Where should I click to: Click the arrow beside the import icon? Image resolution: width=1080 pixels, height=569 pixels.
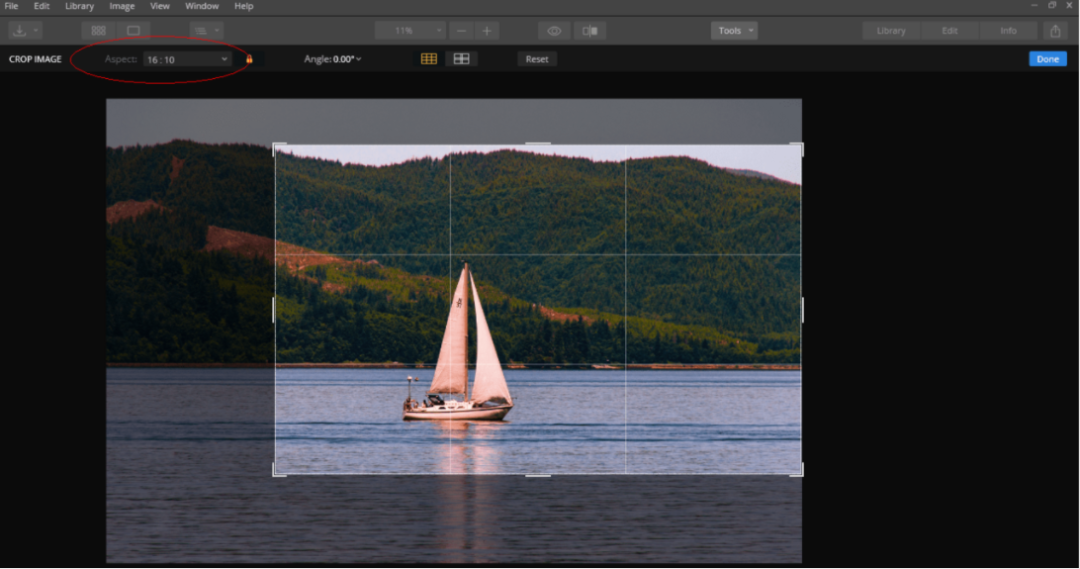[36, 31]
